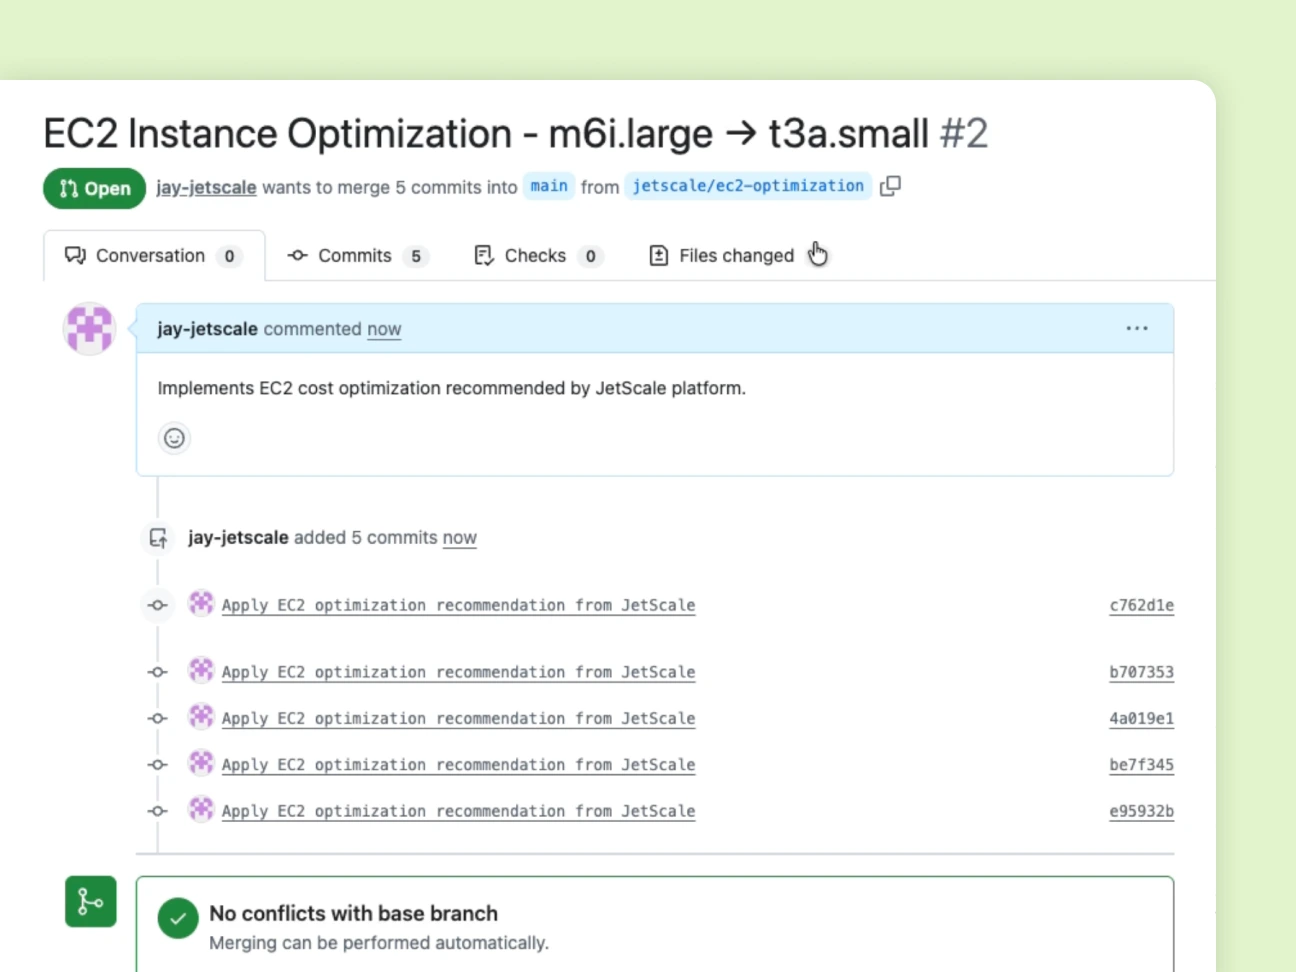
Task: Click jay-jetscale in 'added 5 commits' line
Action: (238, 537)
